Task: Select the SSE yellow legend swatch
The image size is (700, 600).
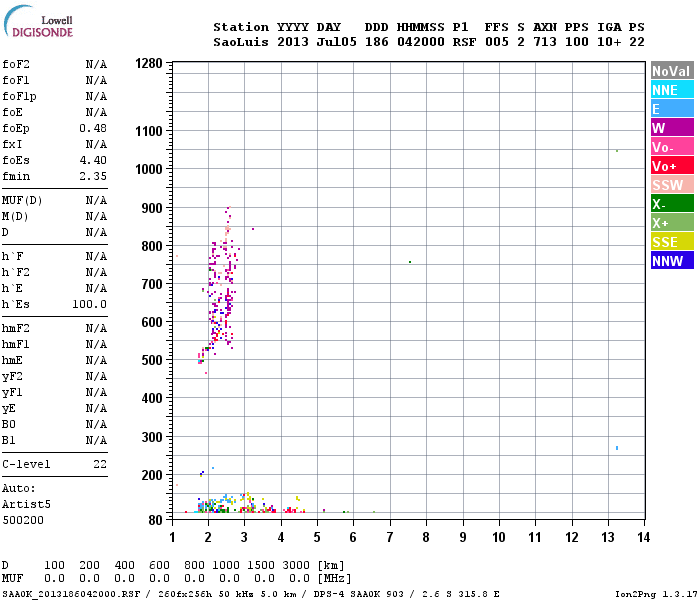Action: pos(672,242)
